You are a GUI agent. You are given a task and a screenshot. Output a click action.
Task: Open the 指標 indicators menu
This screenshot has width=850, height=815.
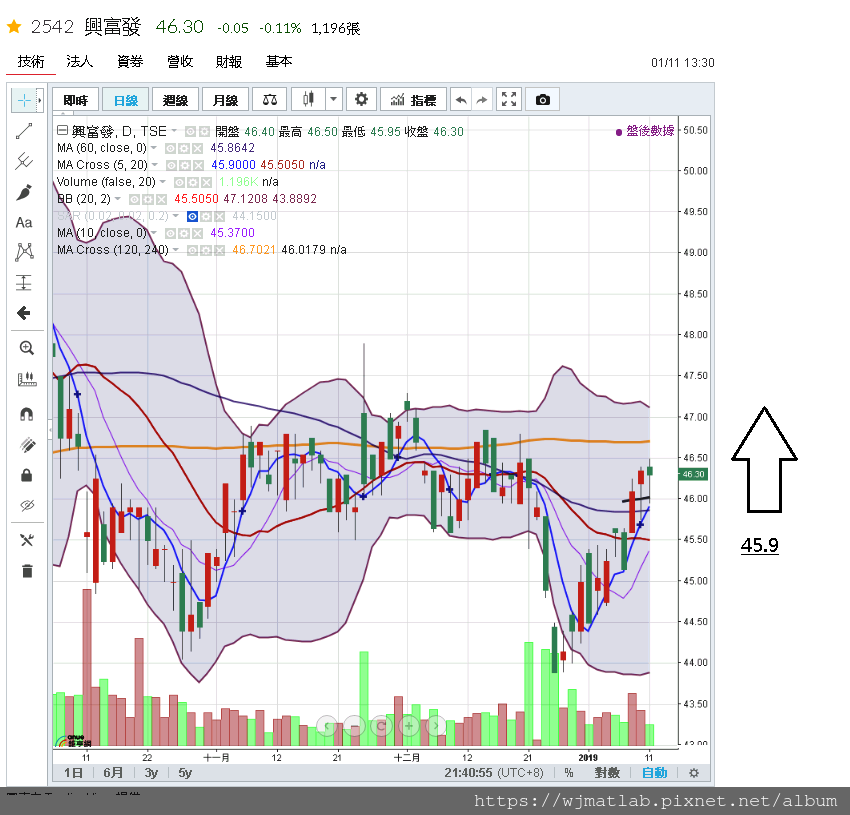coord(413,100)
